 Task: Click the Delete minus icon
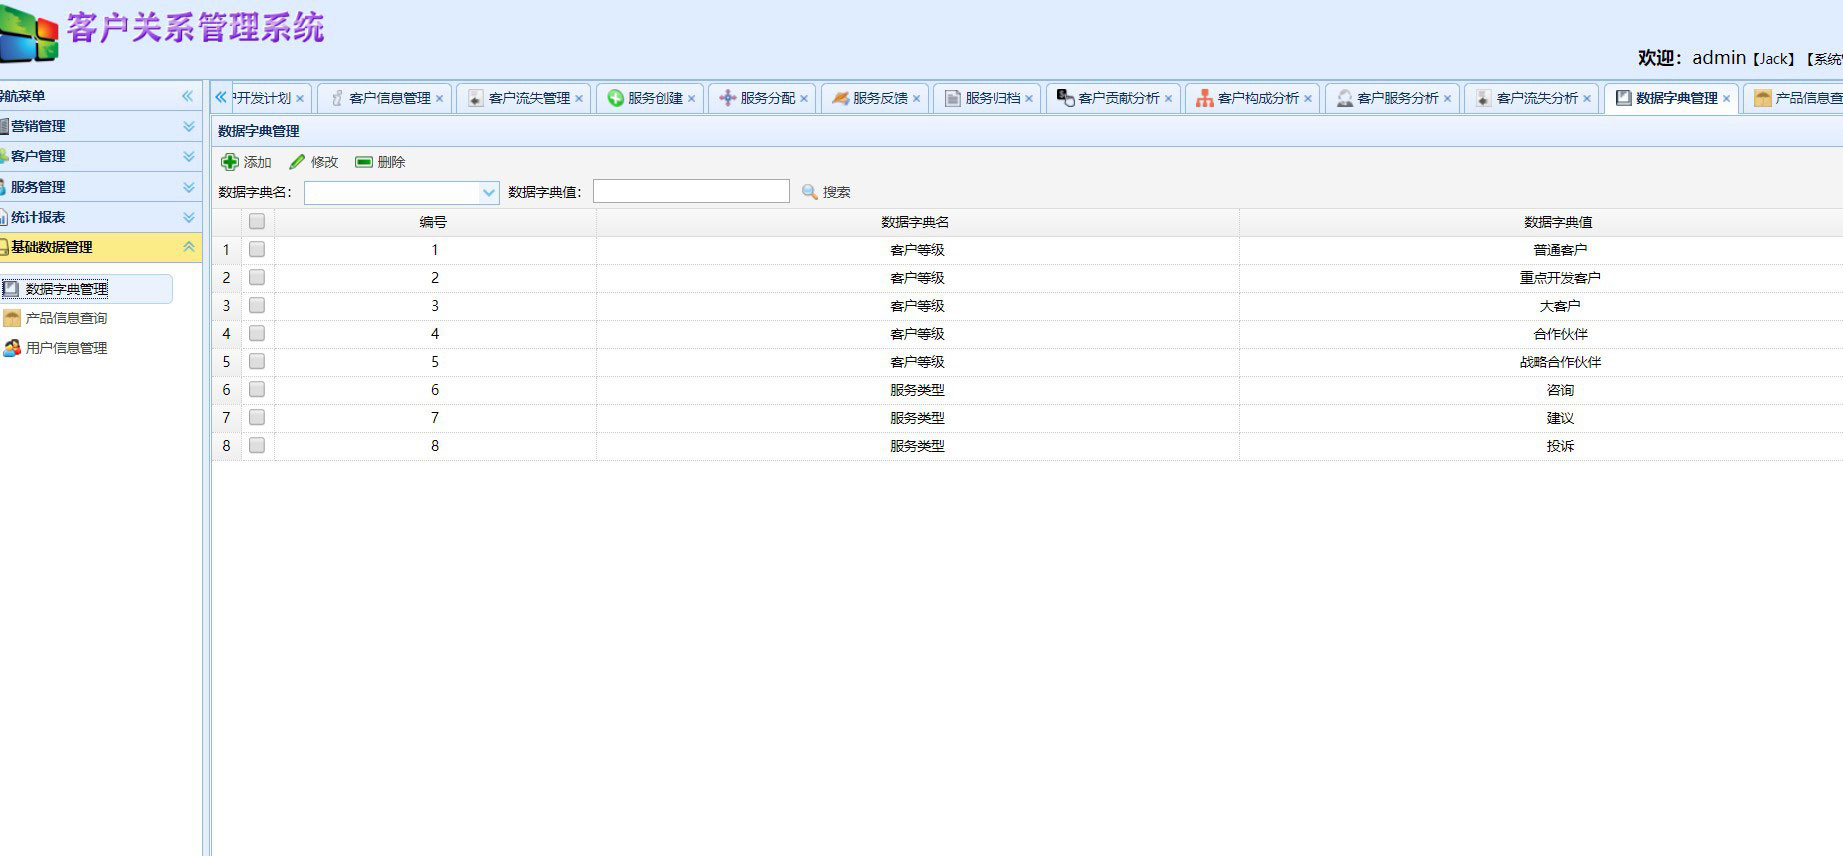pyautogui.click(x=364, y=162)
